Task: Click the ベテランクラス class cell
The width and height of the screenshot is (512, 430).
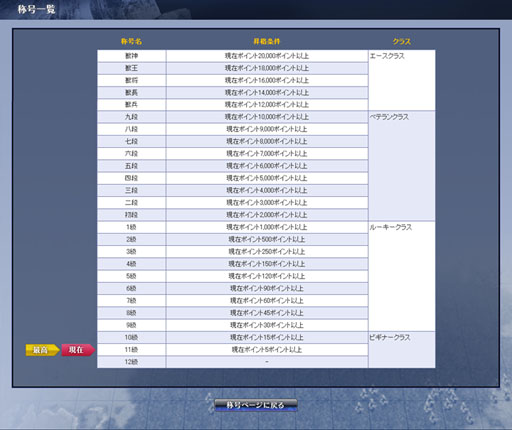Action: click(402, 166)
